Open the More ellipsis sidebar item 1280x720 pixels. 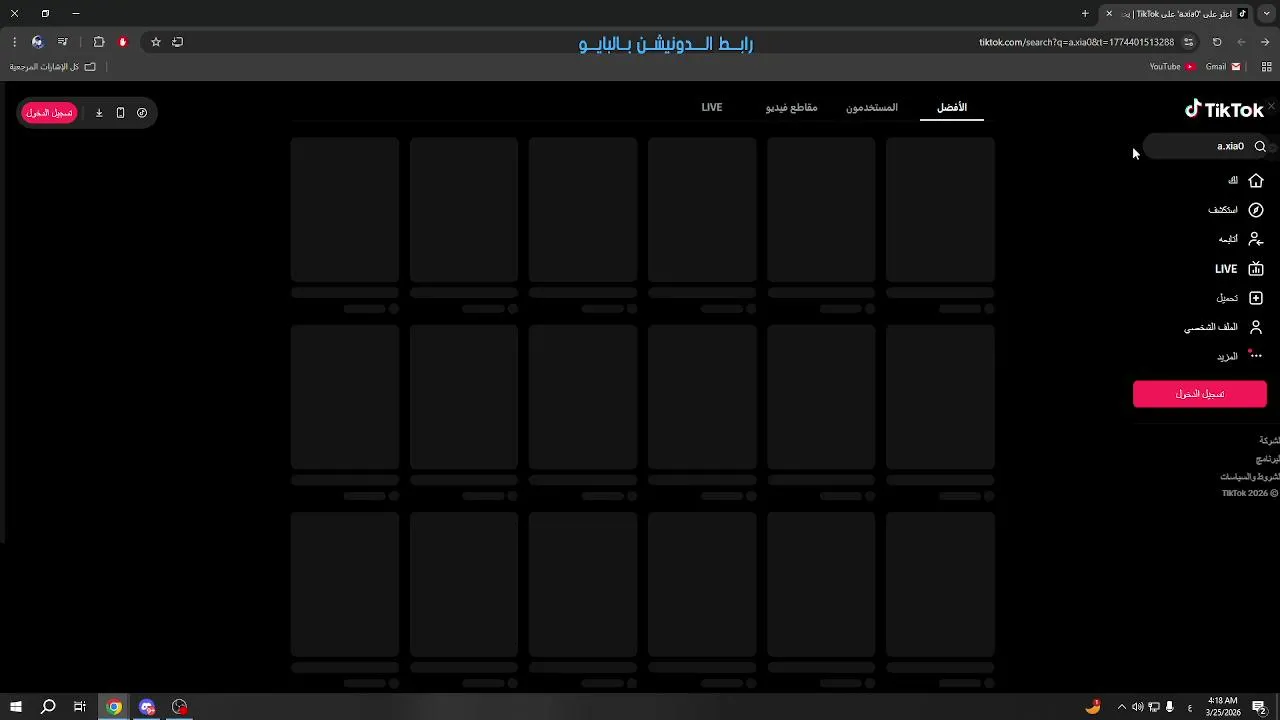click(1240, 356)
